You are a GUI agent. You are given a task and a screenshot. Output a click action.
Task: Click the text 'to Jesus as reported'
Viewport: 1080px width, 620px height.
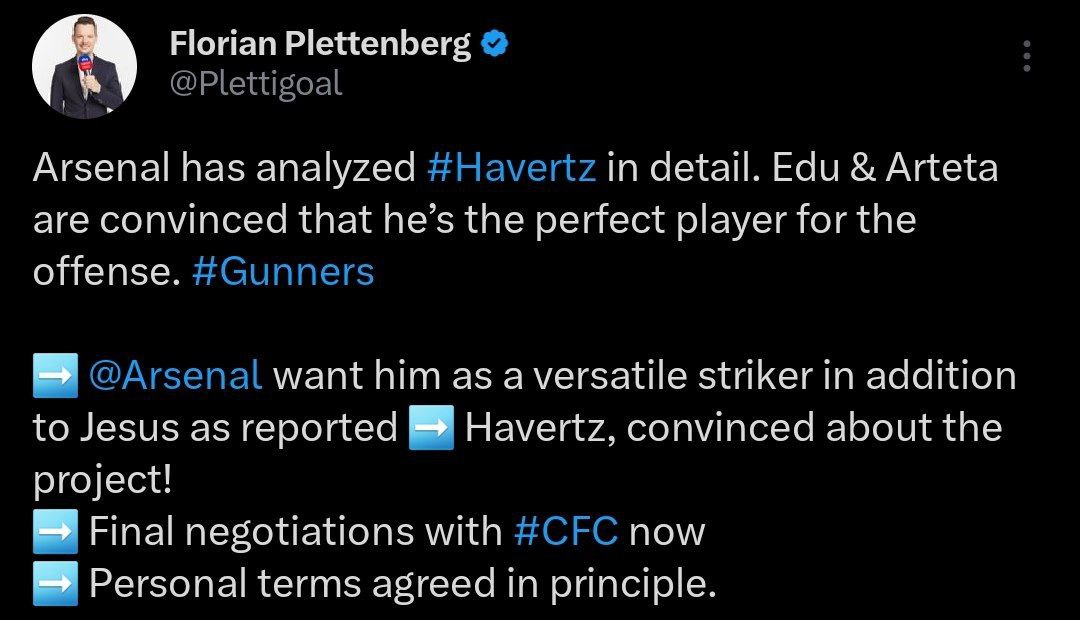[x=216, y=428]
